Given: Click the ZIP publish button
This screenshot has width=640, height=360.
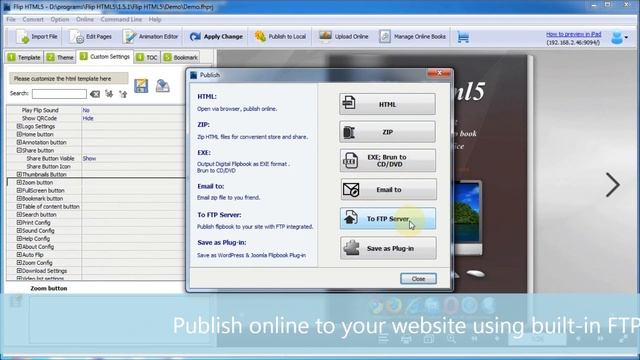Looking at the screenshot, I should [x=387, y=132].
